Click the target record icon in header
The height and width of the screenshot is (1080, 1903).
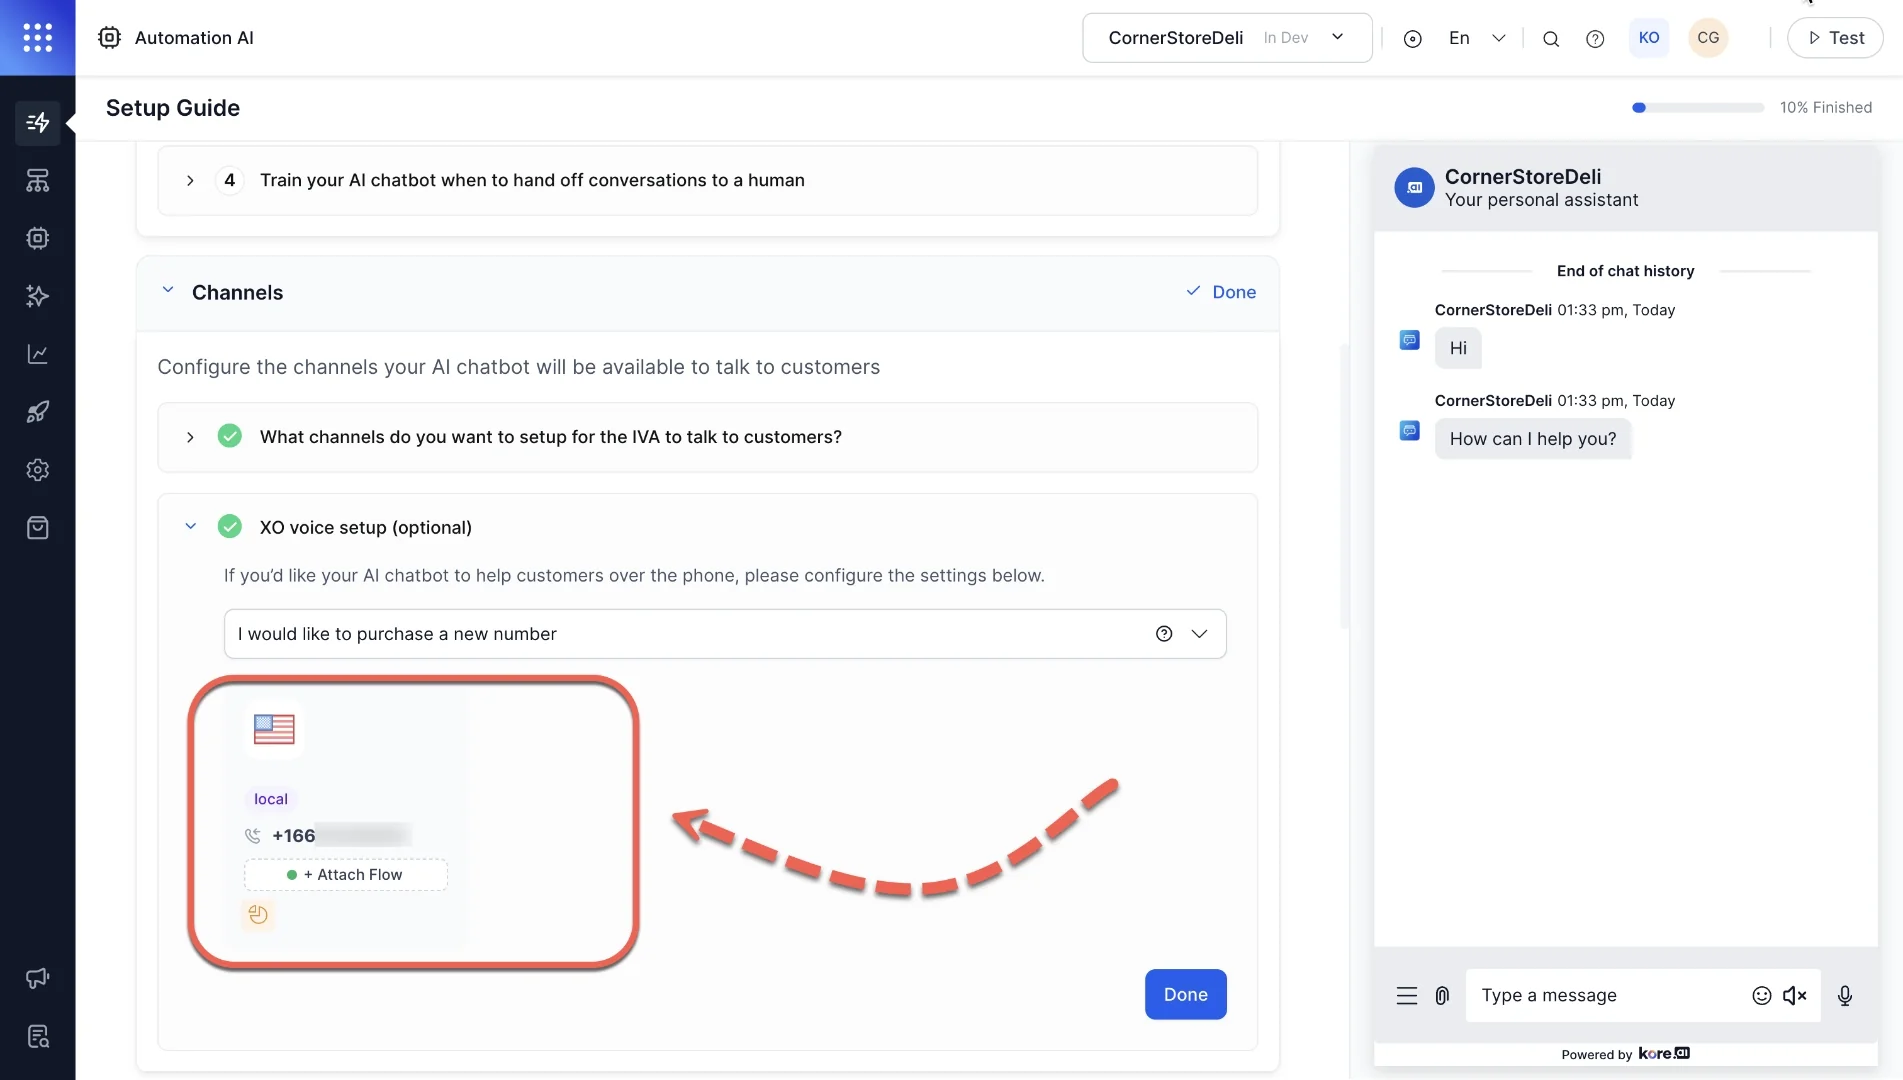click(1412, 39)
